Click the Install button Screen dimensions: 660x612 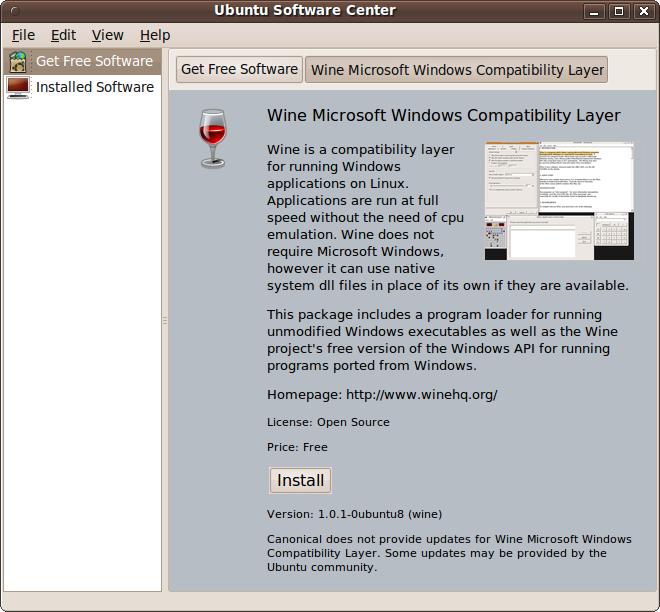coord(301,480)
